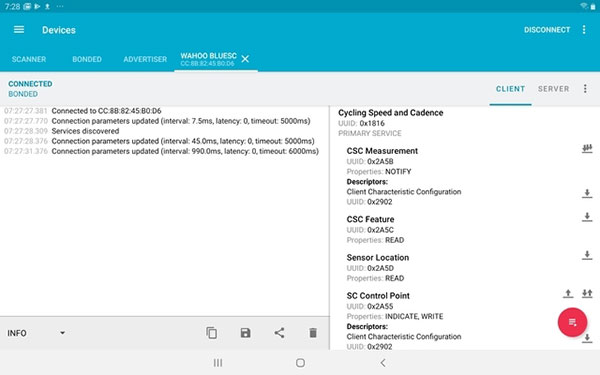Save the log with the floppy icon
This screenshot has width=600, height=375.
point(246,333)
